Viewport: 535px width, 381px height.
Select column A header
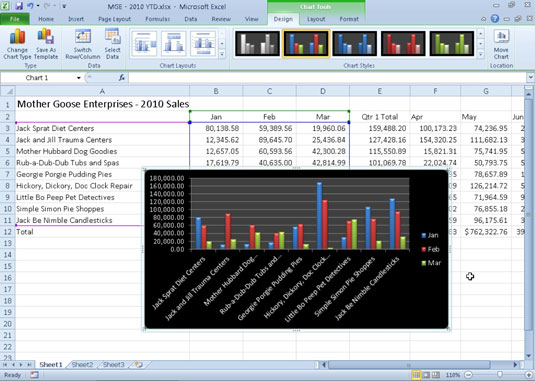coord(102,91)
